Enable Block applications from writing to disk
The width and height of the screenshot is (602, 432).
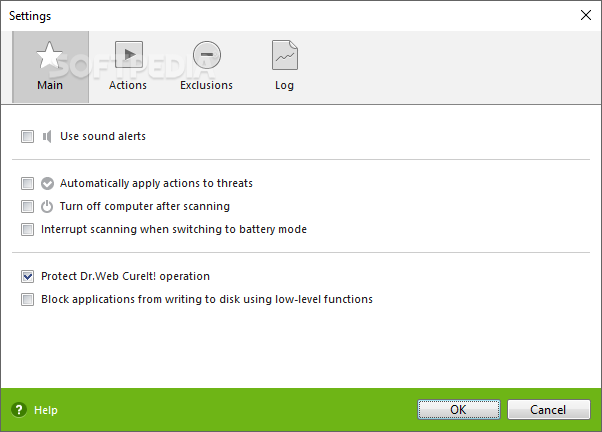pos(27,299)
